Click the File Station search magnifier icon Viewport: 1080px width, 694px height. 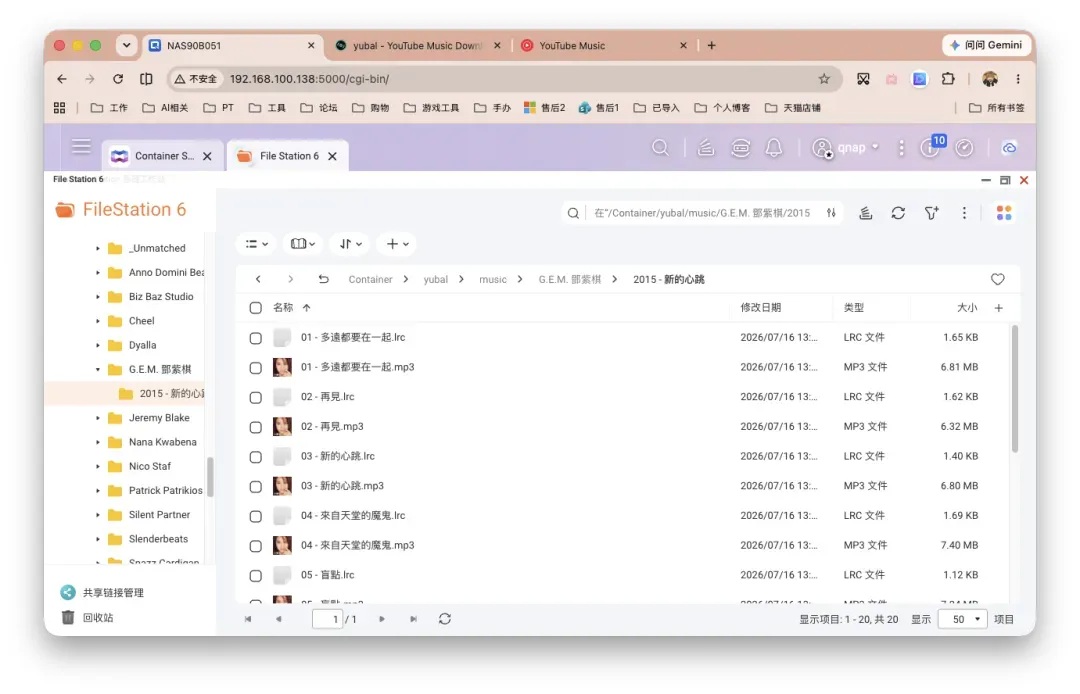[x=572, y=213]
